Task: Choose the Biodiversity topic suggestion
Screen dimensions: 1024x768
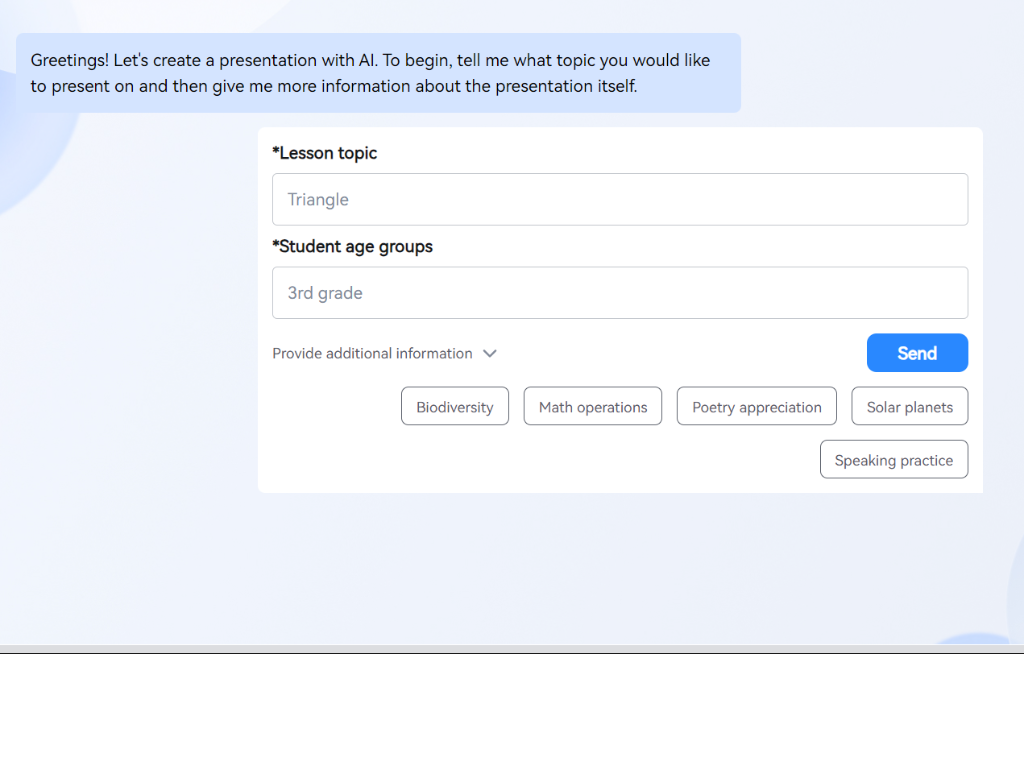Action: coord(455,407)
